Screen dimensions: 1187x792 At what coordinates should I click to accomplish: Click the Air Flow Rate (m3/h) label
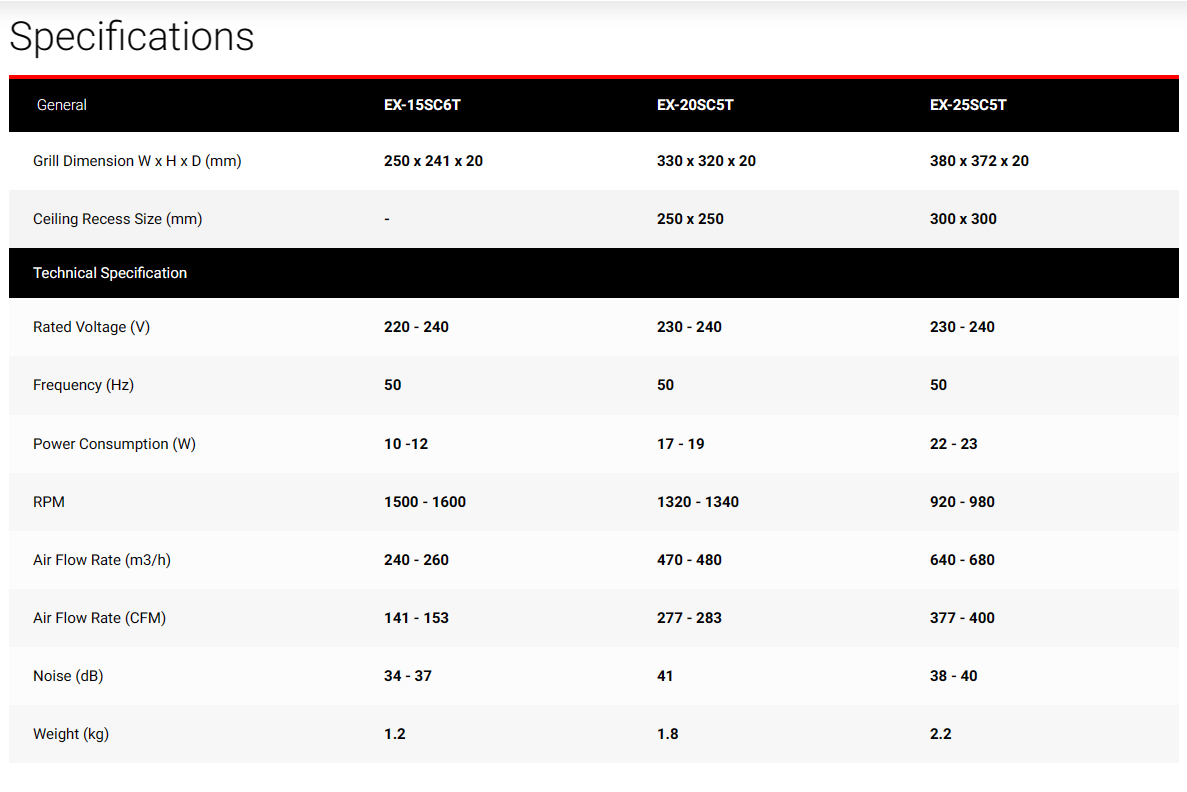(x=102, y=560)
